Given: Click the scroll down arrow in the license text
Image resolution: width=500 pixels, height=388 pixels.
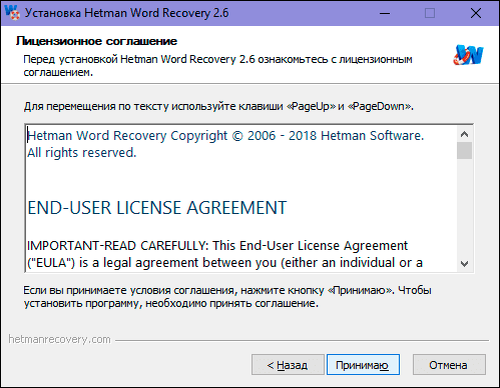Looking at the screenshot, I should [x=464, y=264].
